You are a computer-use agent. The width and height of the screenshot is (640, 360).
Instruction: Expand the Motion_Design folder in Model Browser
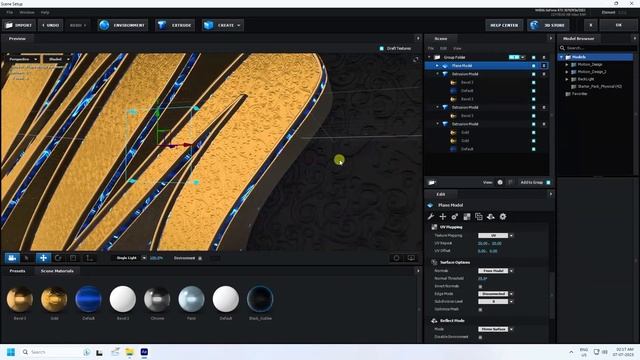[567, 64]
